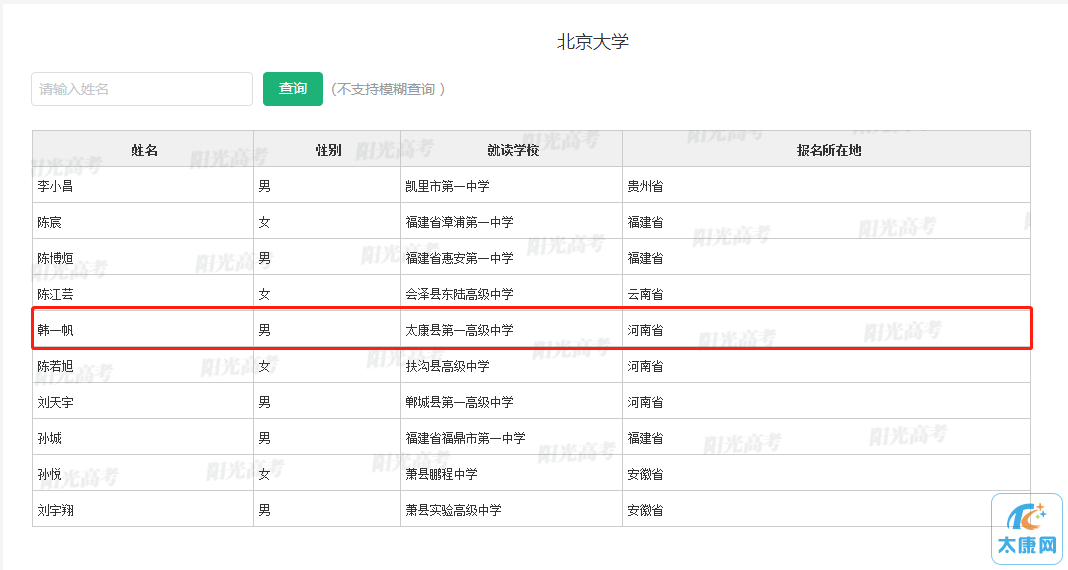Click gender 男 in 陈博烜's row
The width and height of the screenshot is (1068, 570).
(264, 258)
